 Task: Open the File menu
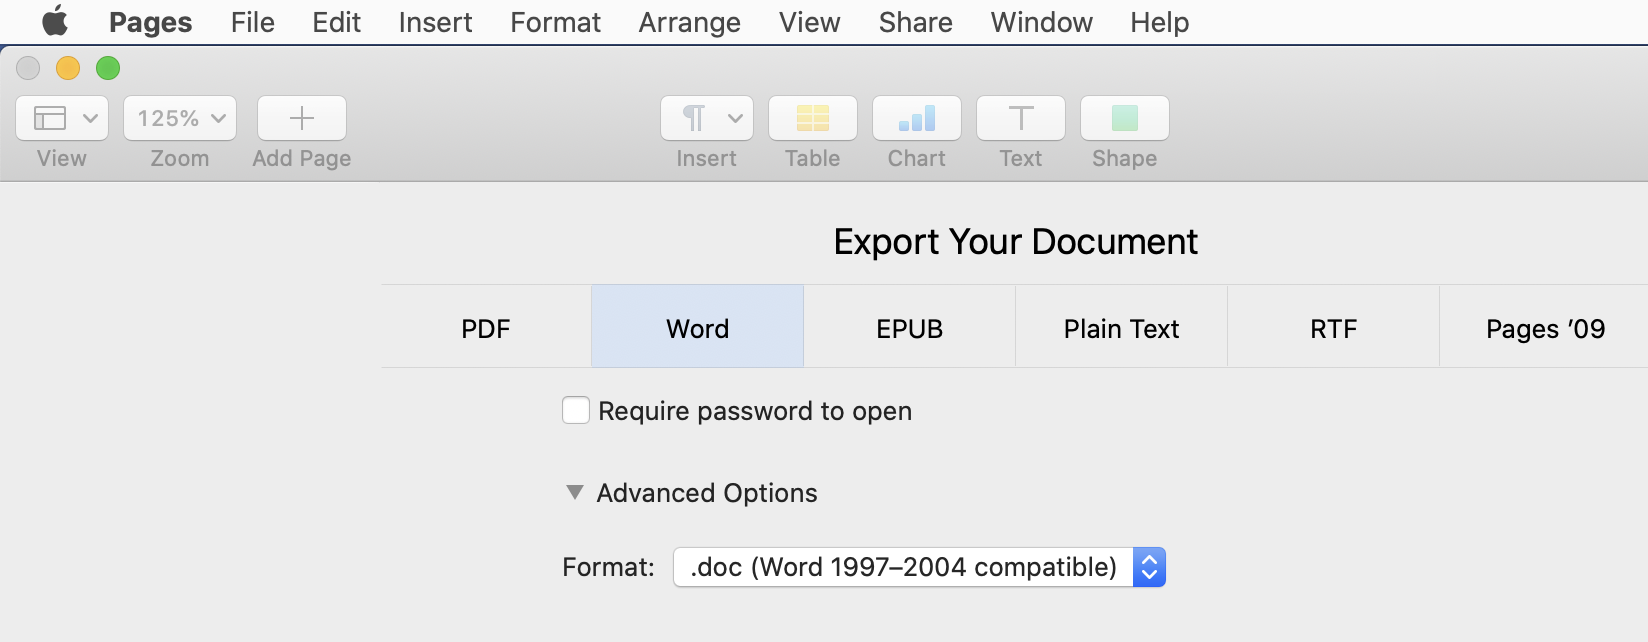pyautogui.click(x=252, y=22)
